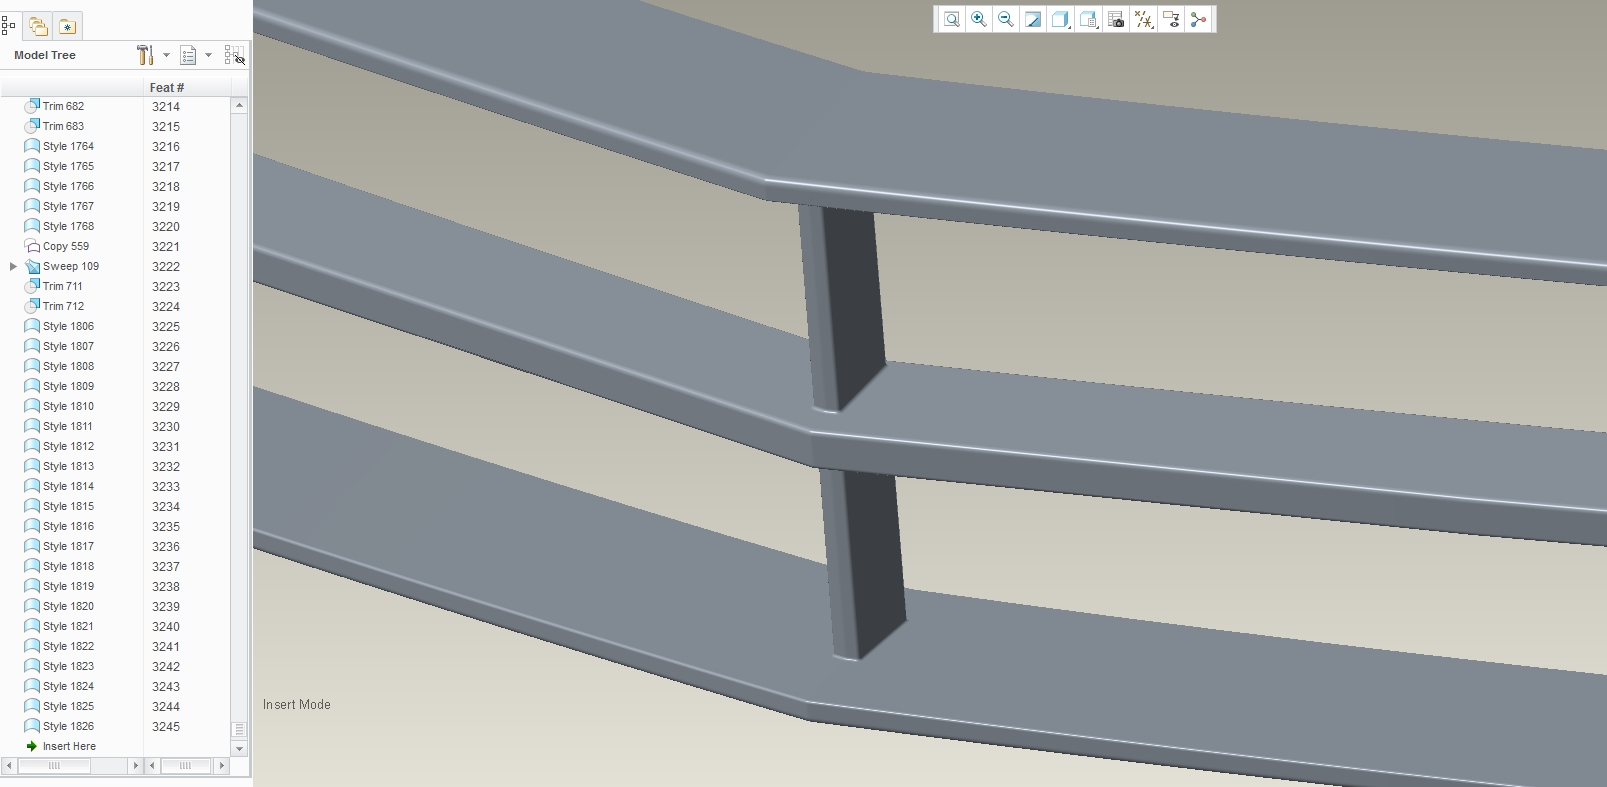Image resolution: width=1607 pixels, height=787 pixels.
Task: Toggle the Spin Center icon
Action: click(1198, 19)
